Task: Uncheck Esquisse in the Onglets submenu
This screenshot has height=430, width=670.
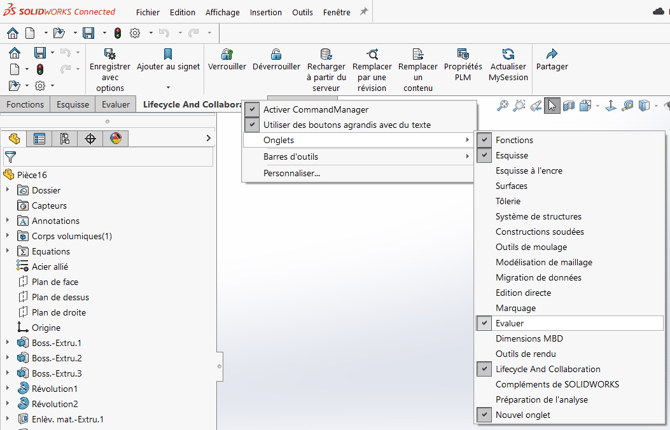Action: (x=484, y=155)
